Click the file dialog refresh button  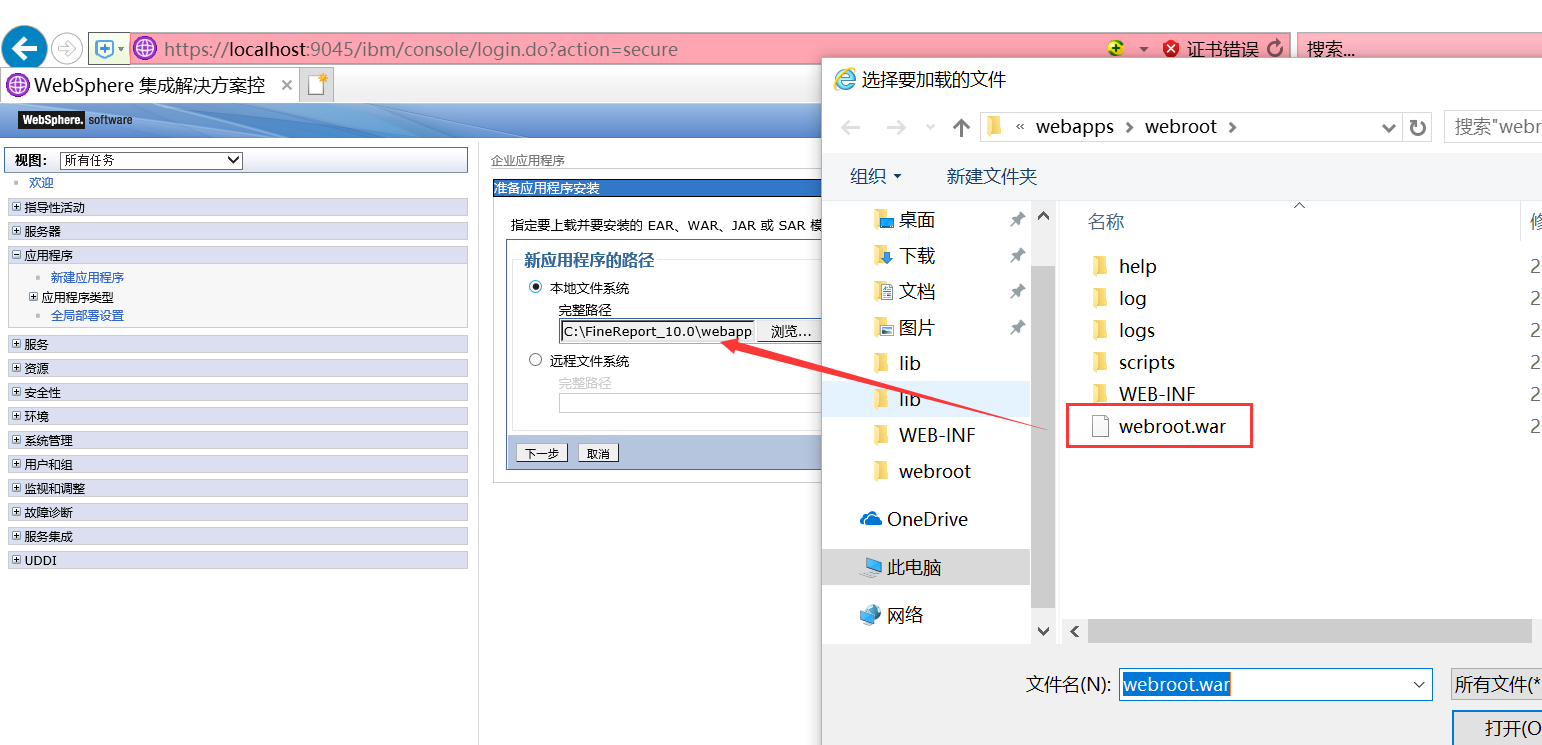(x=1417, y=127)
